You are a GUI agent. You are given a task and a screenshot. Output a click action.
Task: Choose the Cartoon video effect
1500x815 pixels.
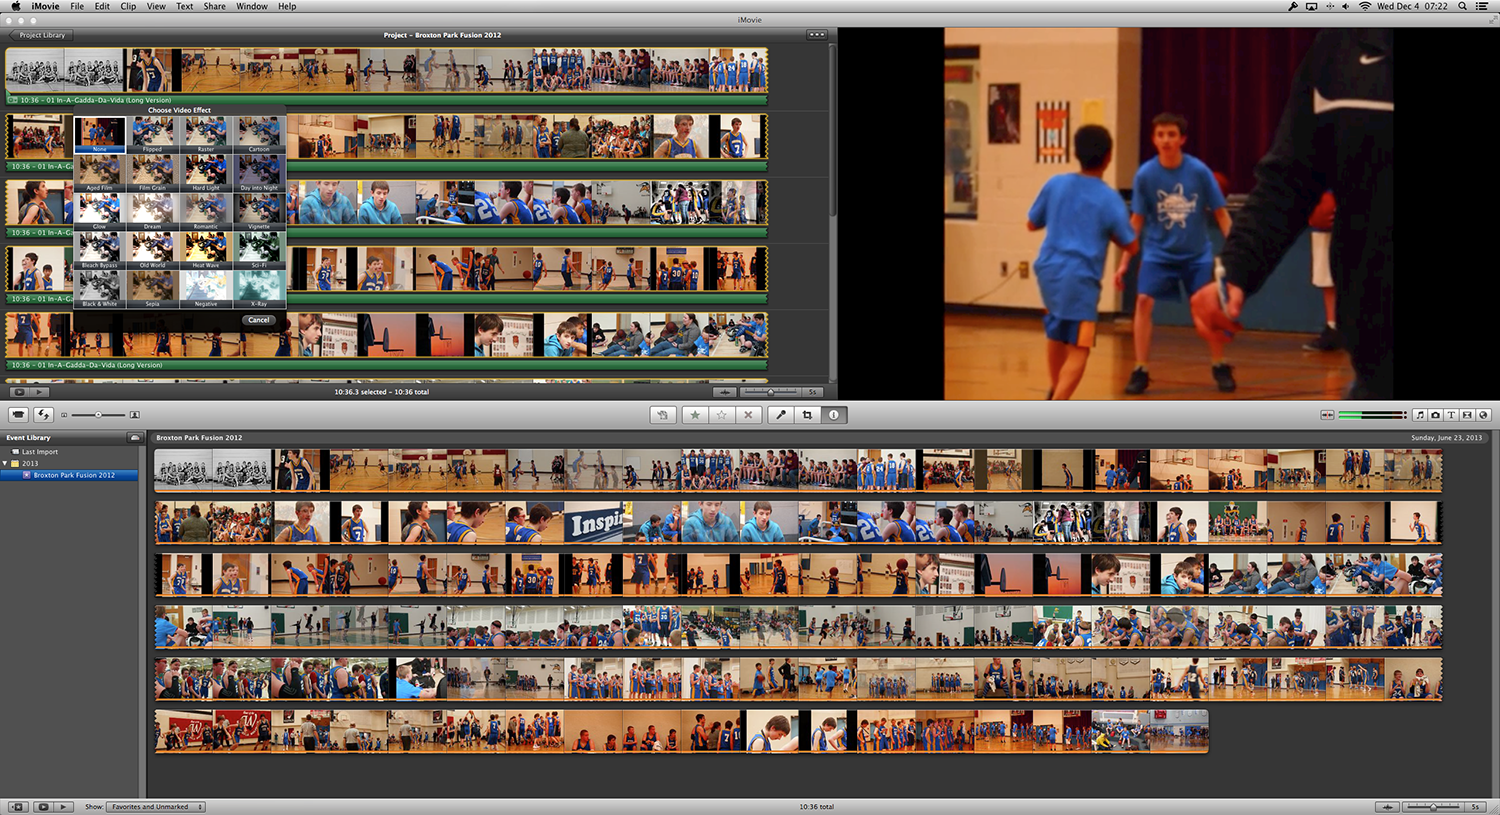[x=259, y=134]
